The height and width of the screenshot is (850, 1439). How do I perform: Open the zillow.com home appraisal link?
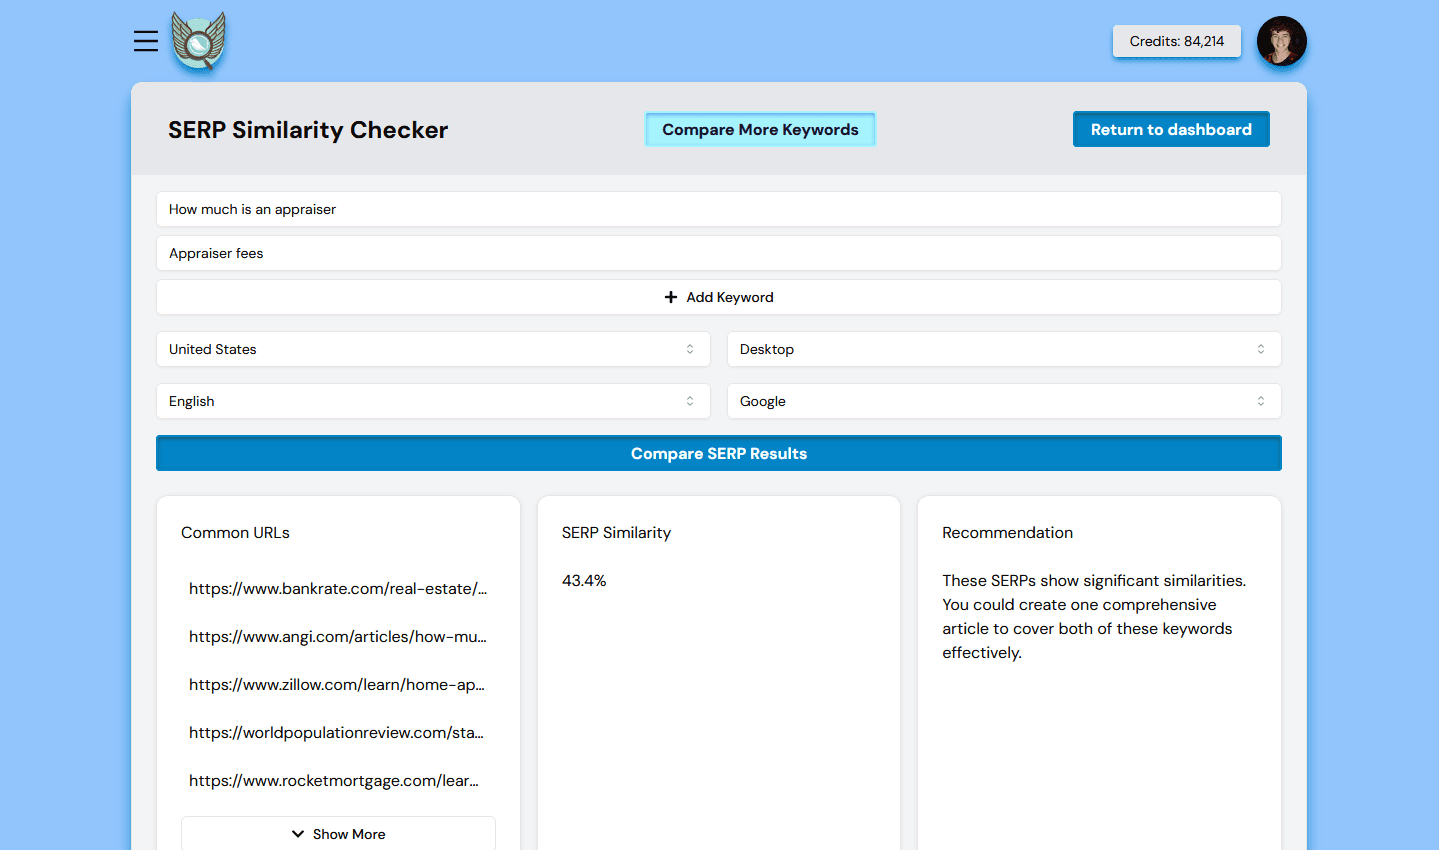tap(338, 684)
